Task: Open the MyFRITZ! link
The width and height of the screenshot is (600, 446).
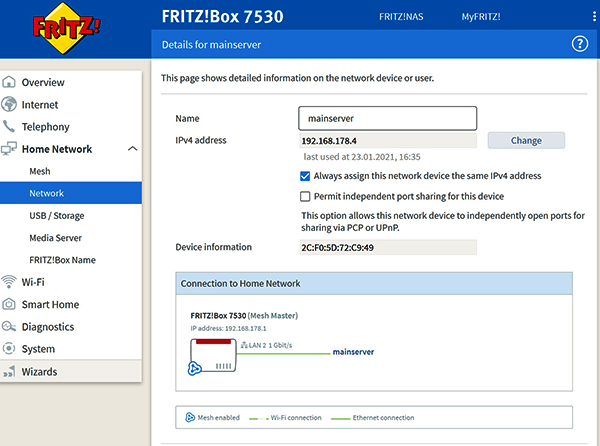Action: pos(481,17)
